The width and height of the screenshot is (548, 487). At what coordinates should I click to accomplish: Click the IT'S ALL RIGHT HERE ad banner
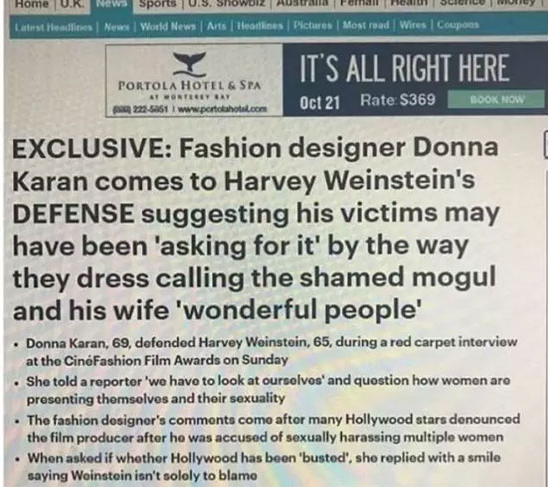pyautogui.click(x=404, y=68)
